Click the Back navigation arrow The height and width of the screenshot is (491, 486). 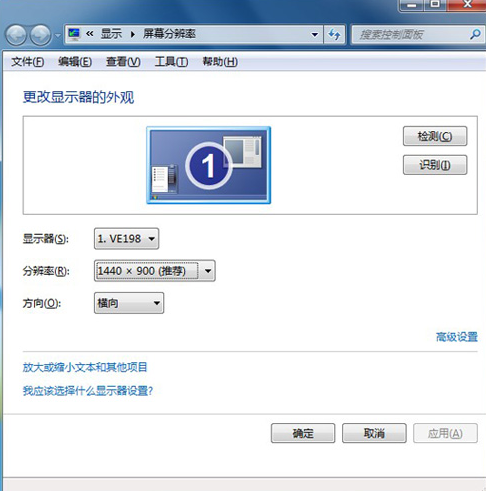tap(16, 35)
